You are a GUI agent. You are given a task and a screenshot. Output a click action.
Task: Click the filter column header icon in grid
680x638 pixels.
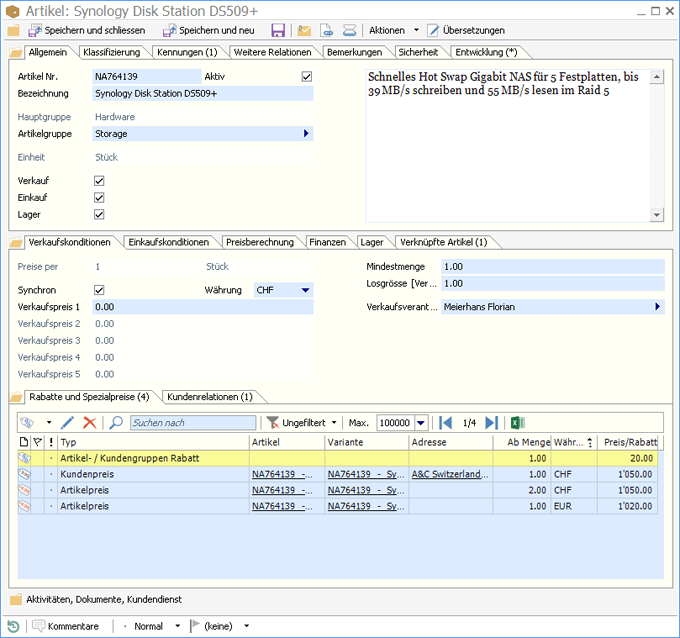coord(38,442)
